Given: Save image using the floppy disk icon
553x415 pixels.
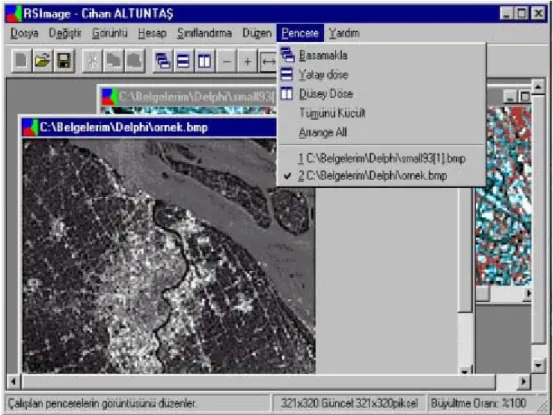Looking at the screenshot, I should [64, 61].
